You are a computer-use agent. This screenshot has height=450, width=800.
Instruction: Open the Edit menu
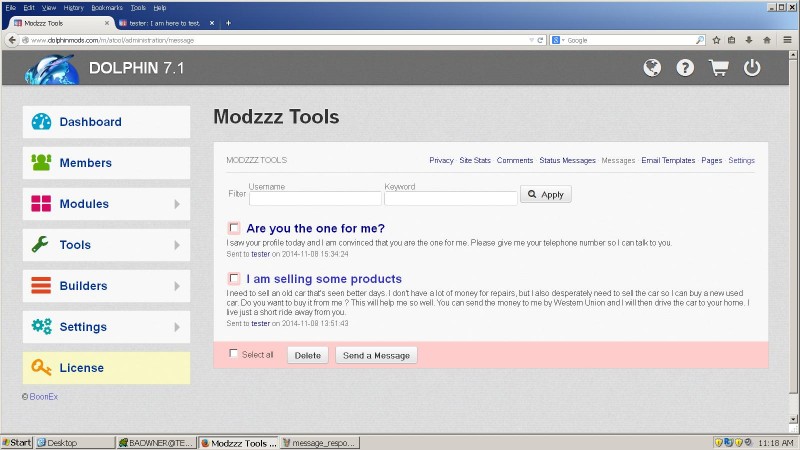point(29,8)
